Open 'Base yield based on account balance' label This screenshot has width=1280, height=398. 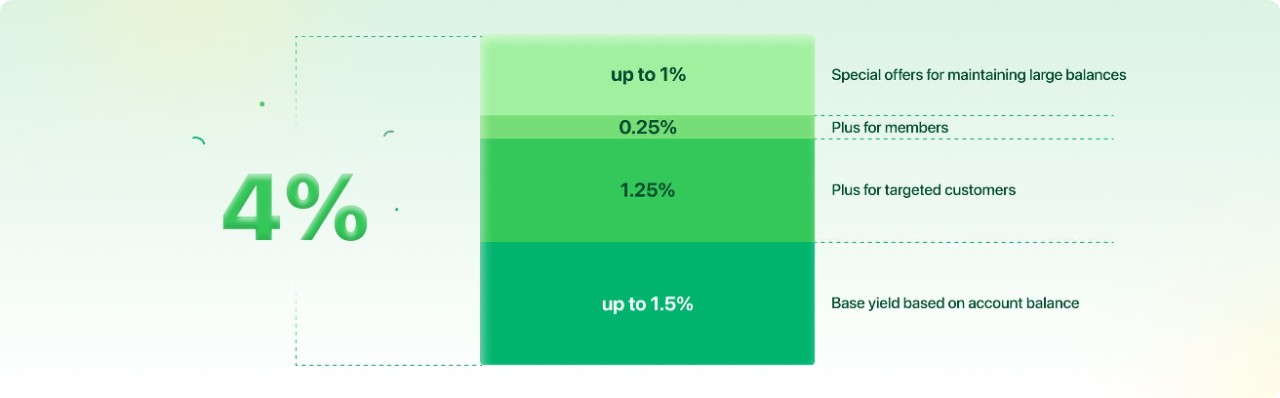click(x=955, y=303)
